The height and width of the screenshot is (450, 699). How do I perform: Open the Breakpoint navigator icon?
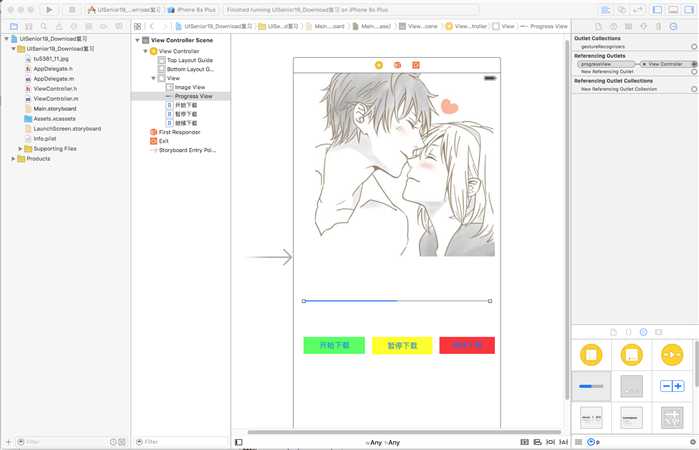tap(104, 26)
